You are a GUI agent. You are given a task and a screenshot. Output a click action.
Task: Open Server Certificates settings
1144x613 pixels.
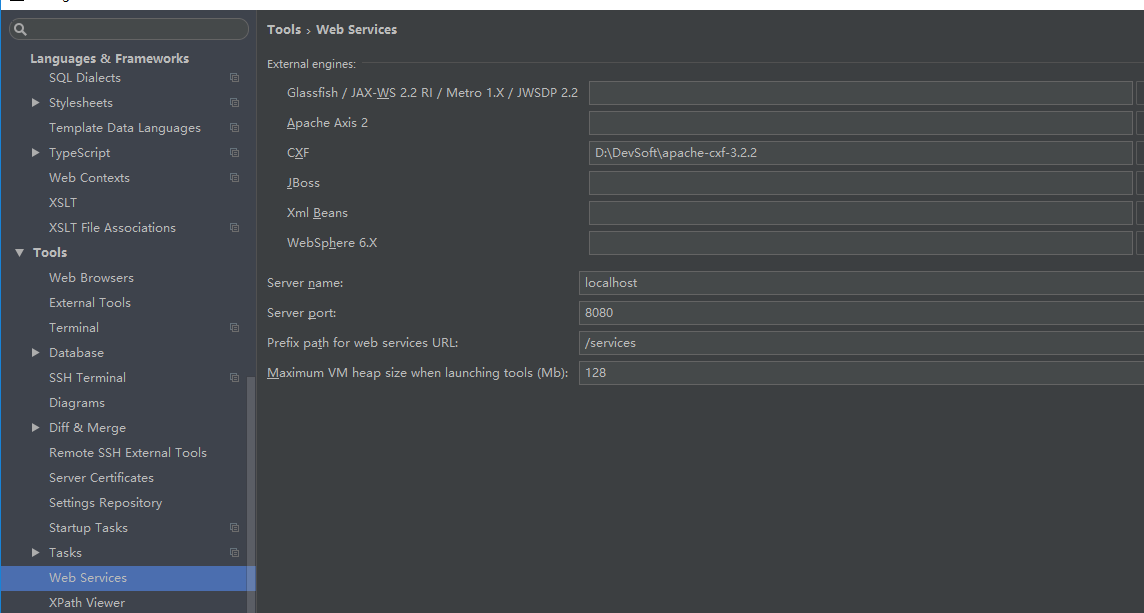pyautogui.click(x=101, y=478)
